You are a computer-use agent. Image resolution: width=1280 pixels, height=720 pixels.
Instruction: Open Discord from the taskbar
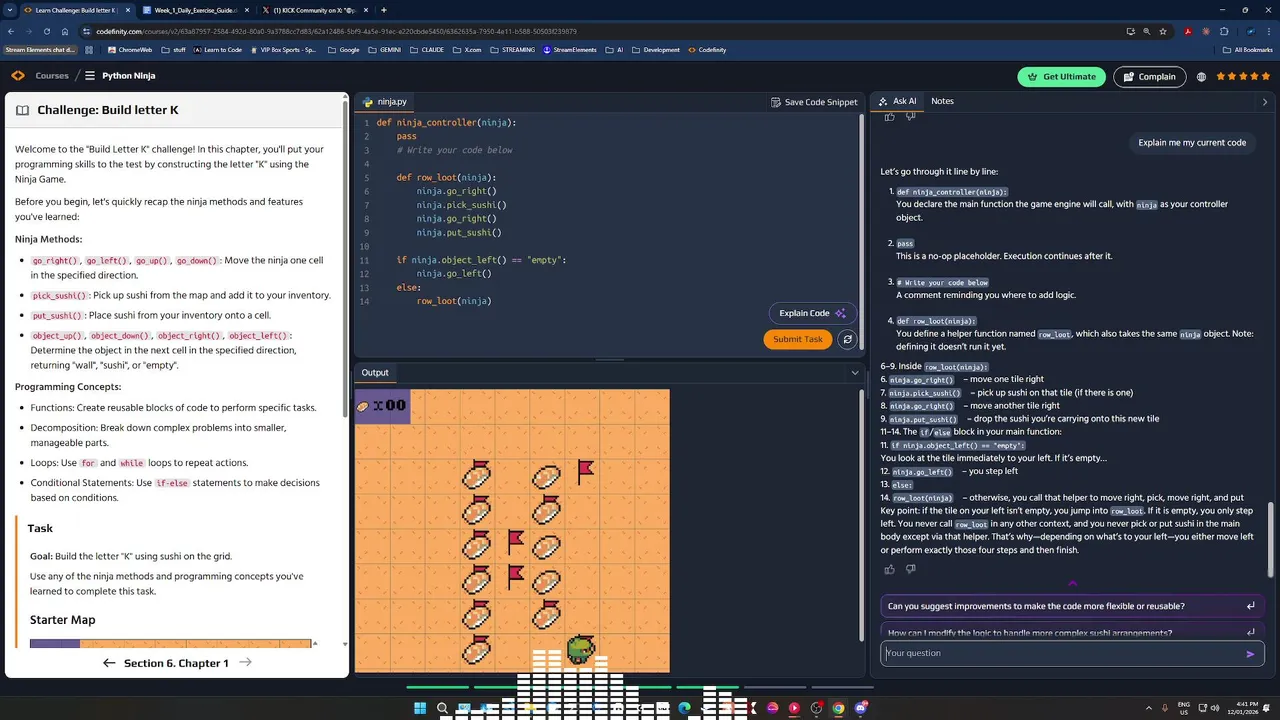[x=860, y=708]
